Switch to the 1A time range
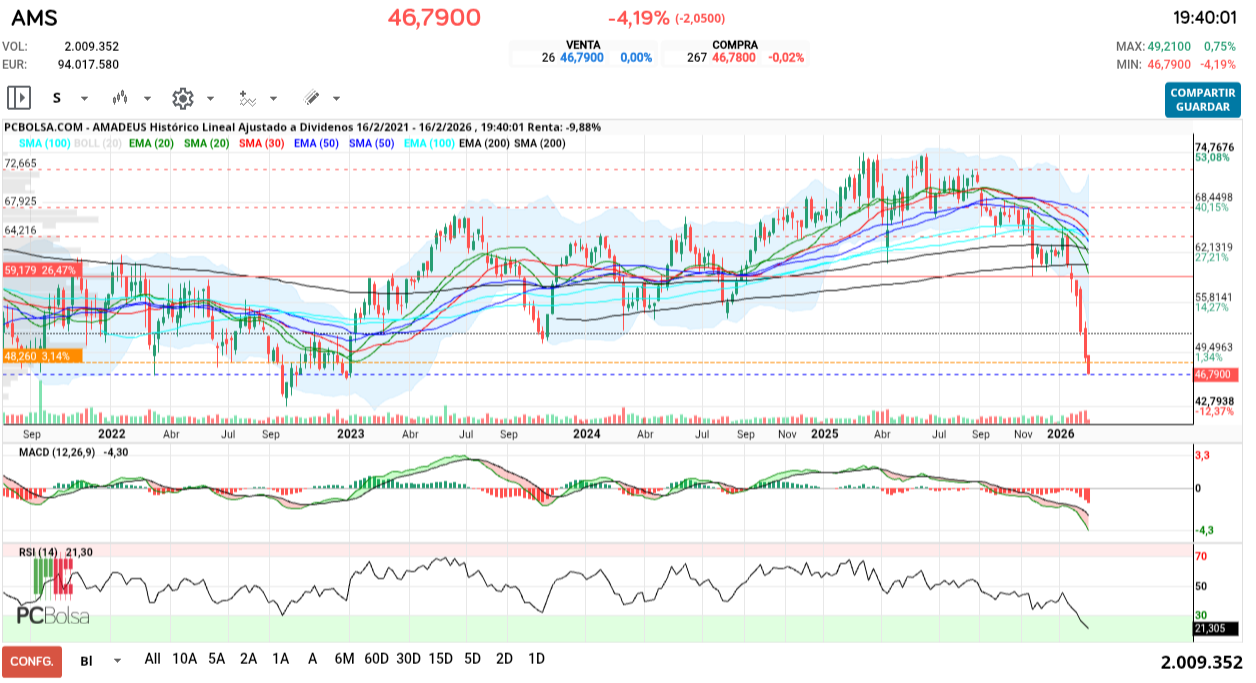Viewport: 1256px width, 683px height. [280, 659]
